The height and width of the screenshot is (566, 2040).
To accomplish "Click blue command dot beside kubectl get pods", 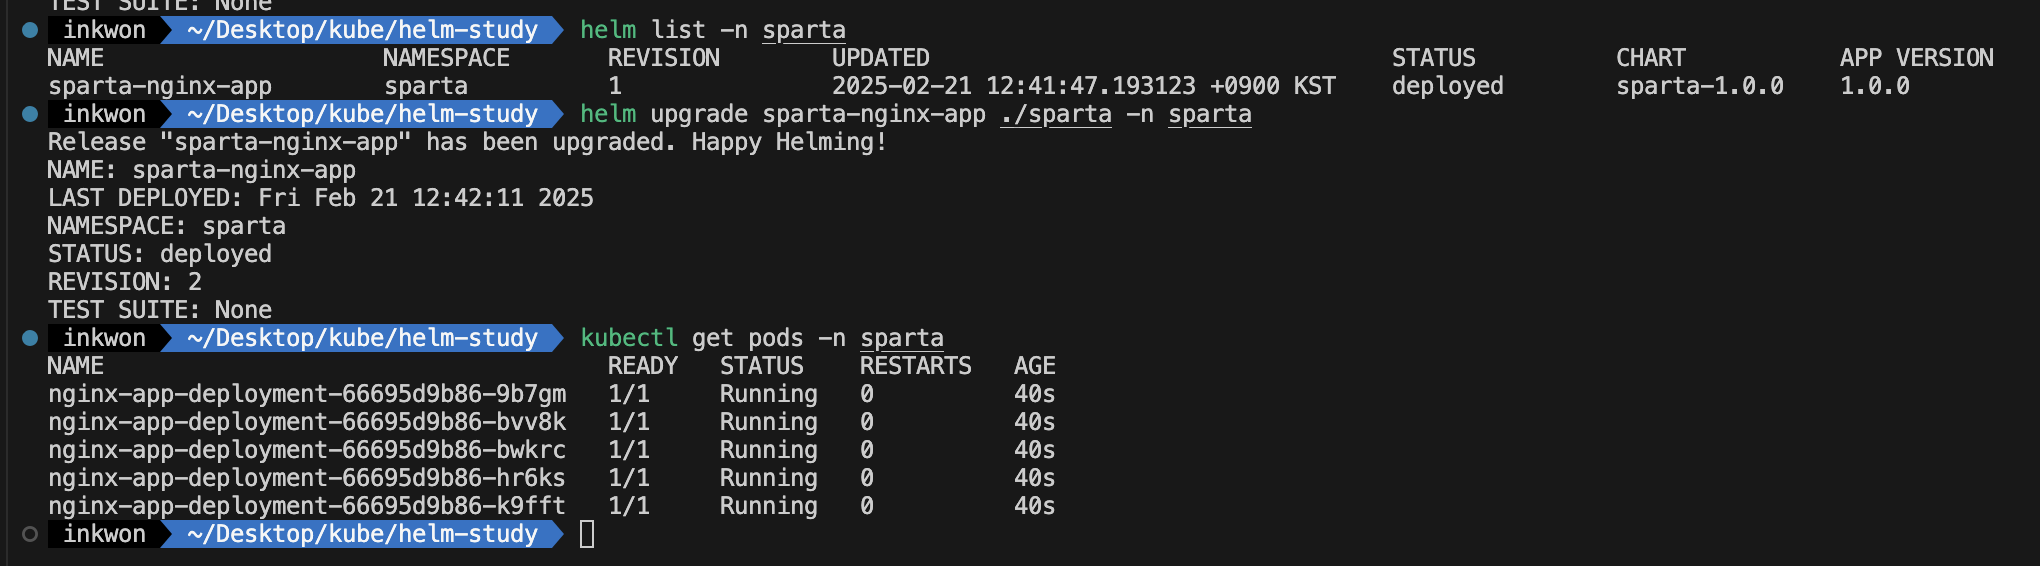I will click(30, 338).
